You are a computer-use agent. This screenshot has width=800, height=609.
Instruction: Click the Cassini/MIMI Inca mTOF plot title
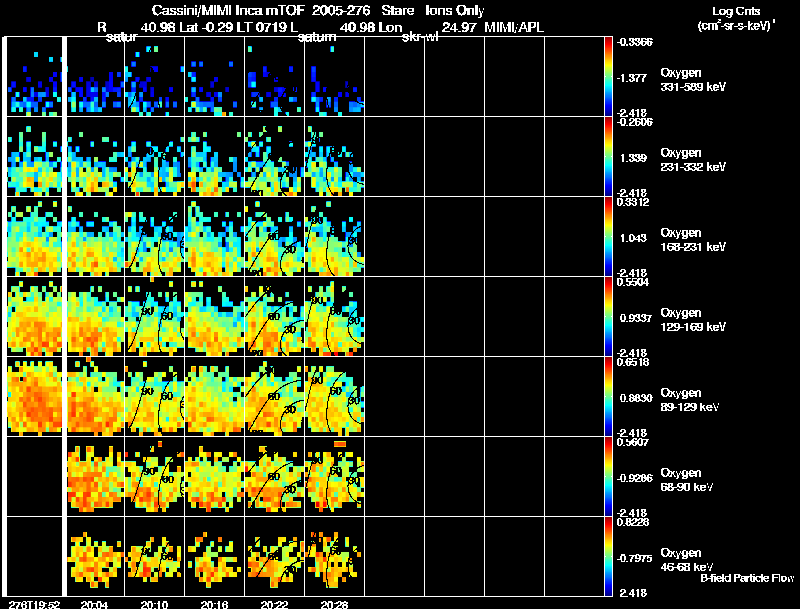pyautogui.click(x=318, y=11)
